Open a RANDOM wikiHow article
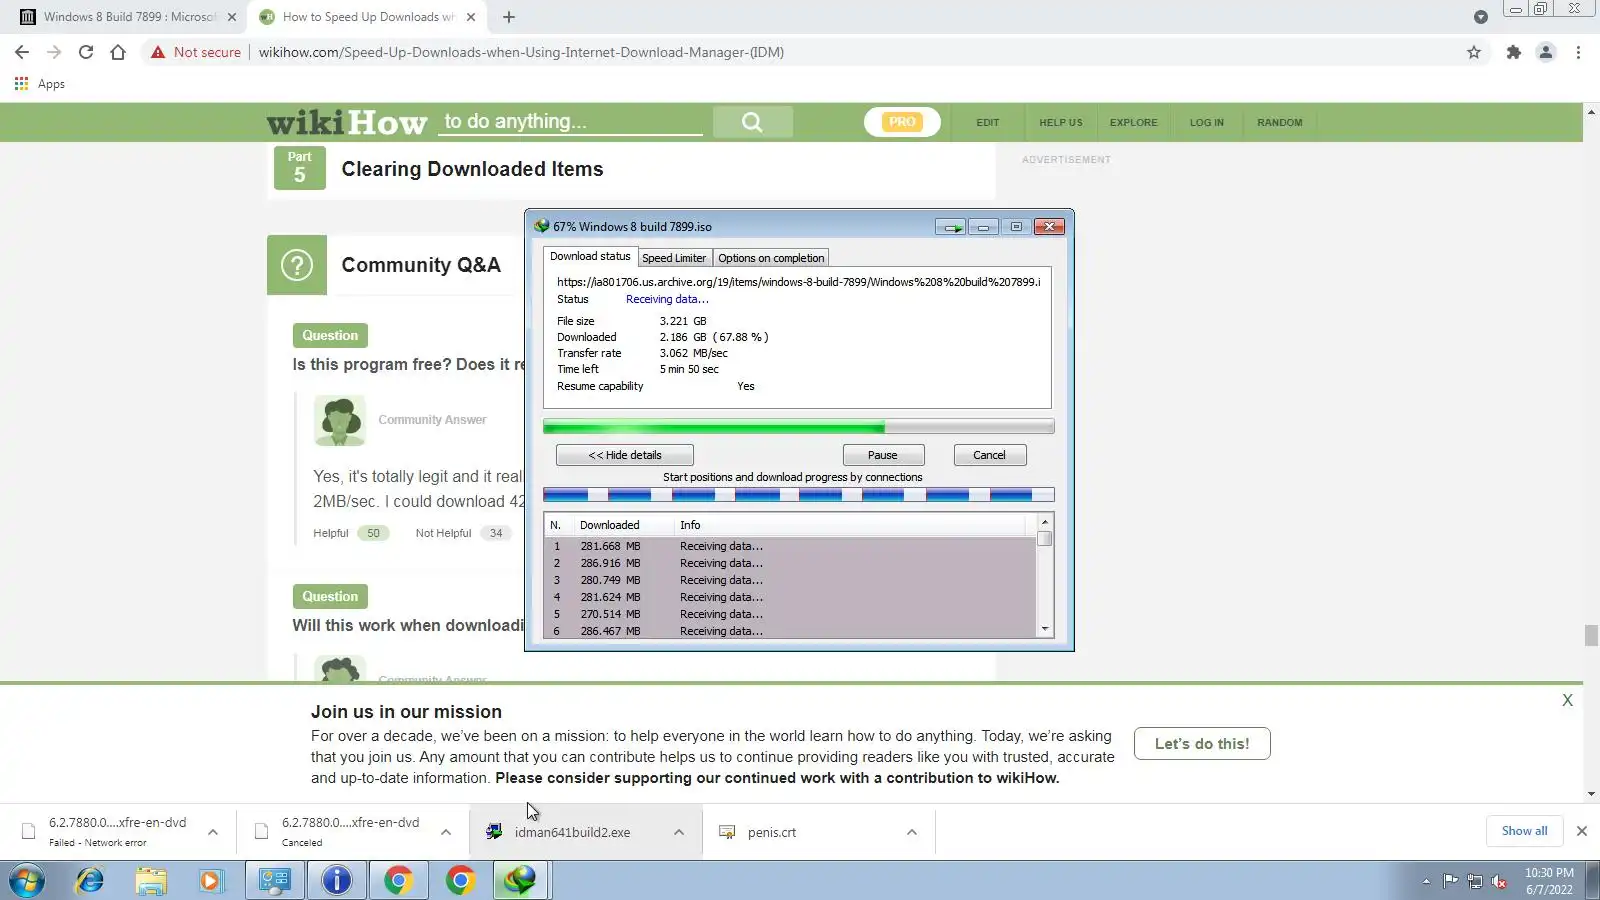The width and height of the screenshot is (1600, 900). click(1279, 122)
